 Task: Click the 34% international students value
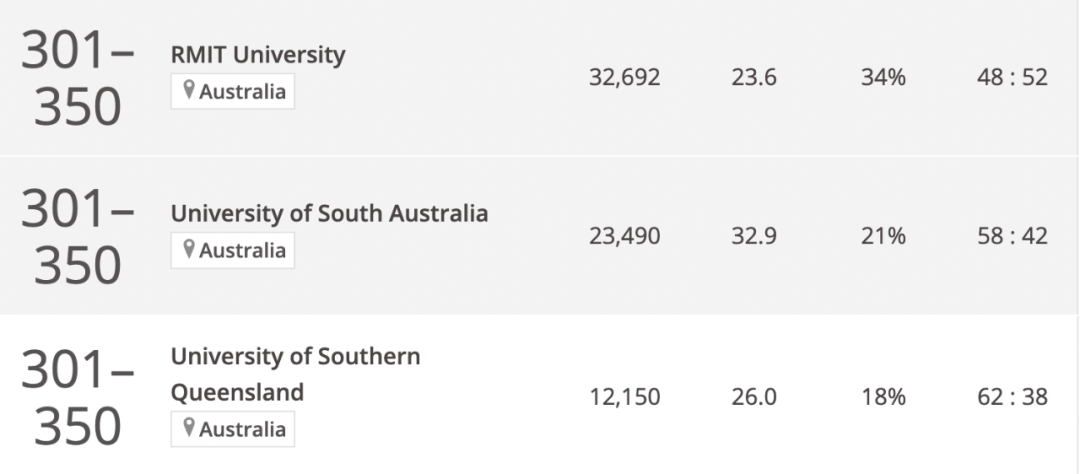click(883, 77)
